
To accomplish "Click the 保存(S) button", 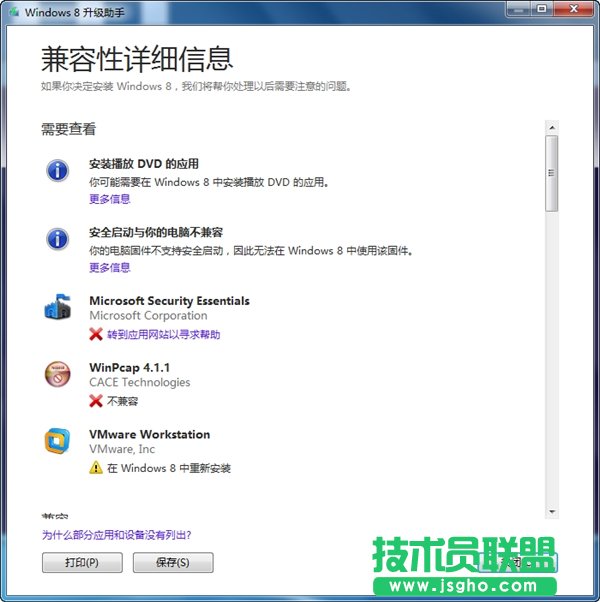I will click(x=173, y=562).
